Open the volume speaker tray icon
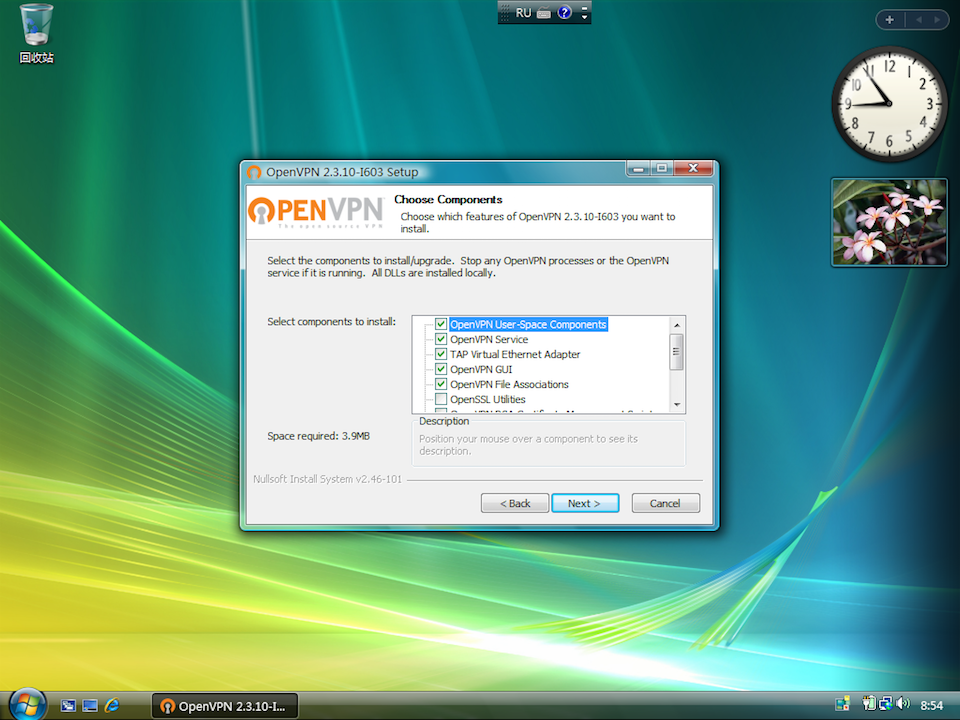The image size is (960, 720). [x=902, y=704]
